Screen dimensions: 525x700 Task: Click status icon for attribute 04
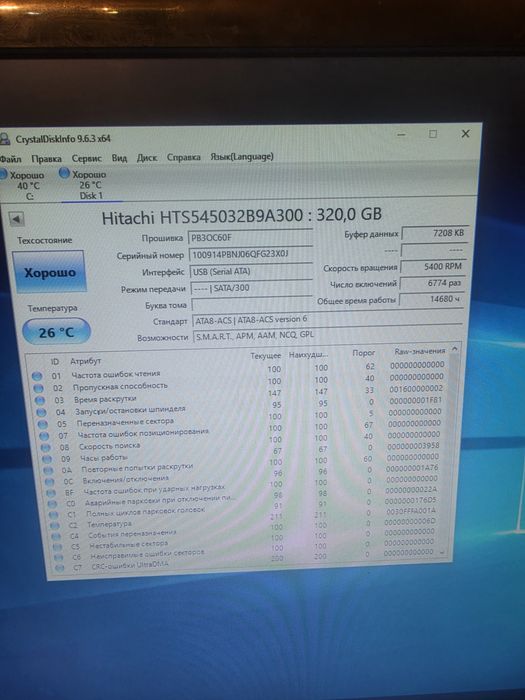41,412
